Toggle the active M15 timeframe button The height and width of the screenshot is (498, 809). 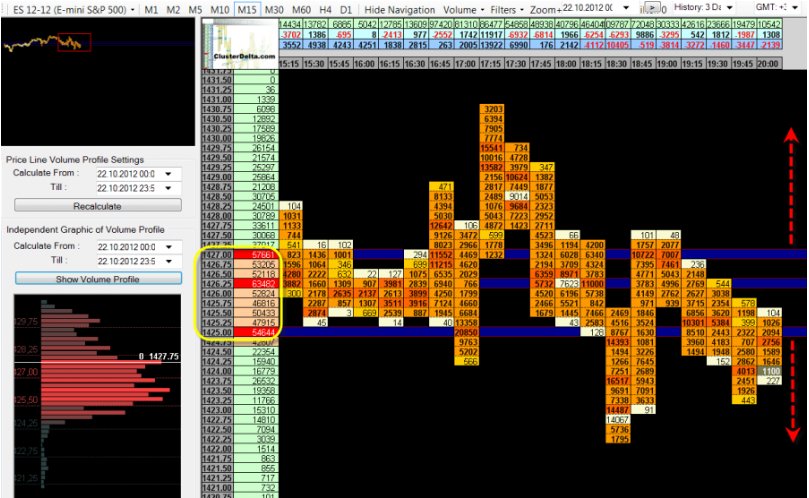pos(247,9)
